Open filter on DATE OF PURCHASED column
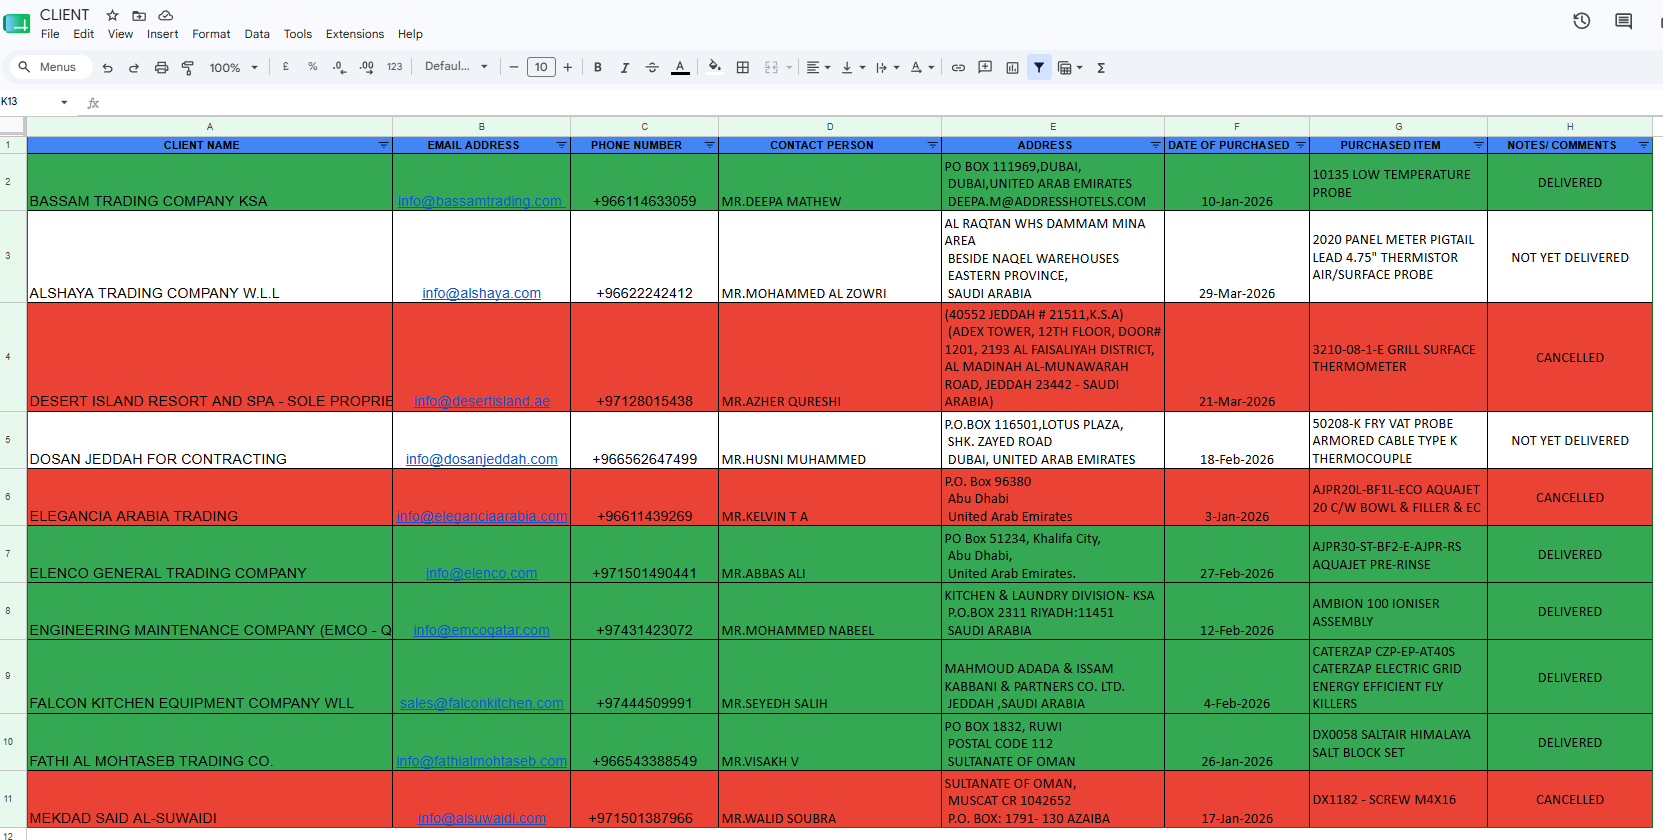1663x840 pixels. point(1300,146)
